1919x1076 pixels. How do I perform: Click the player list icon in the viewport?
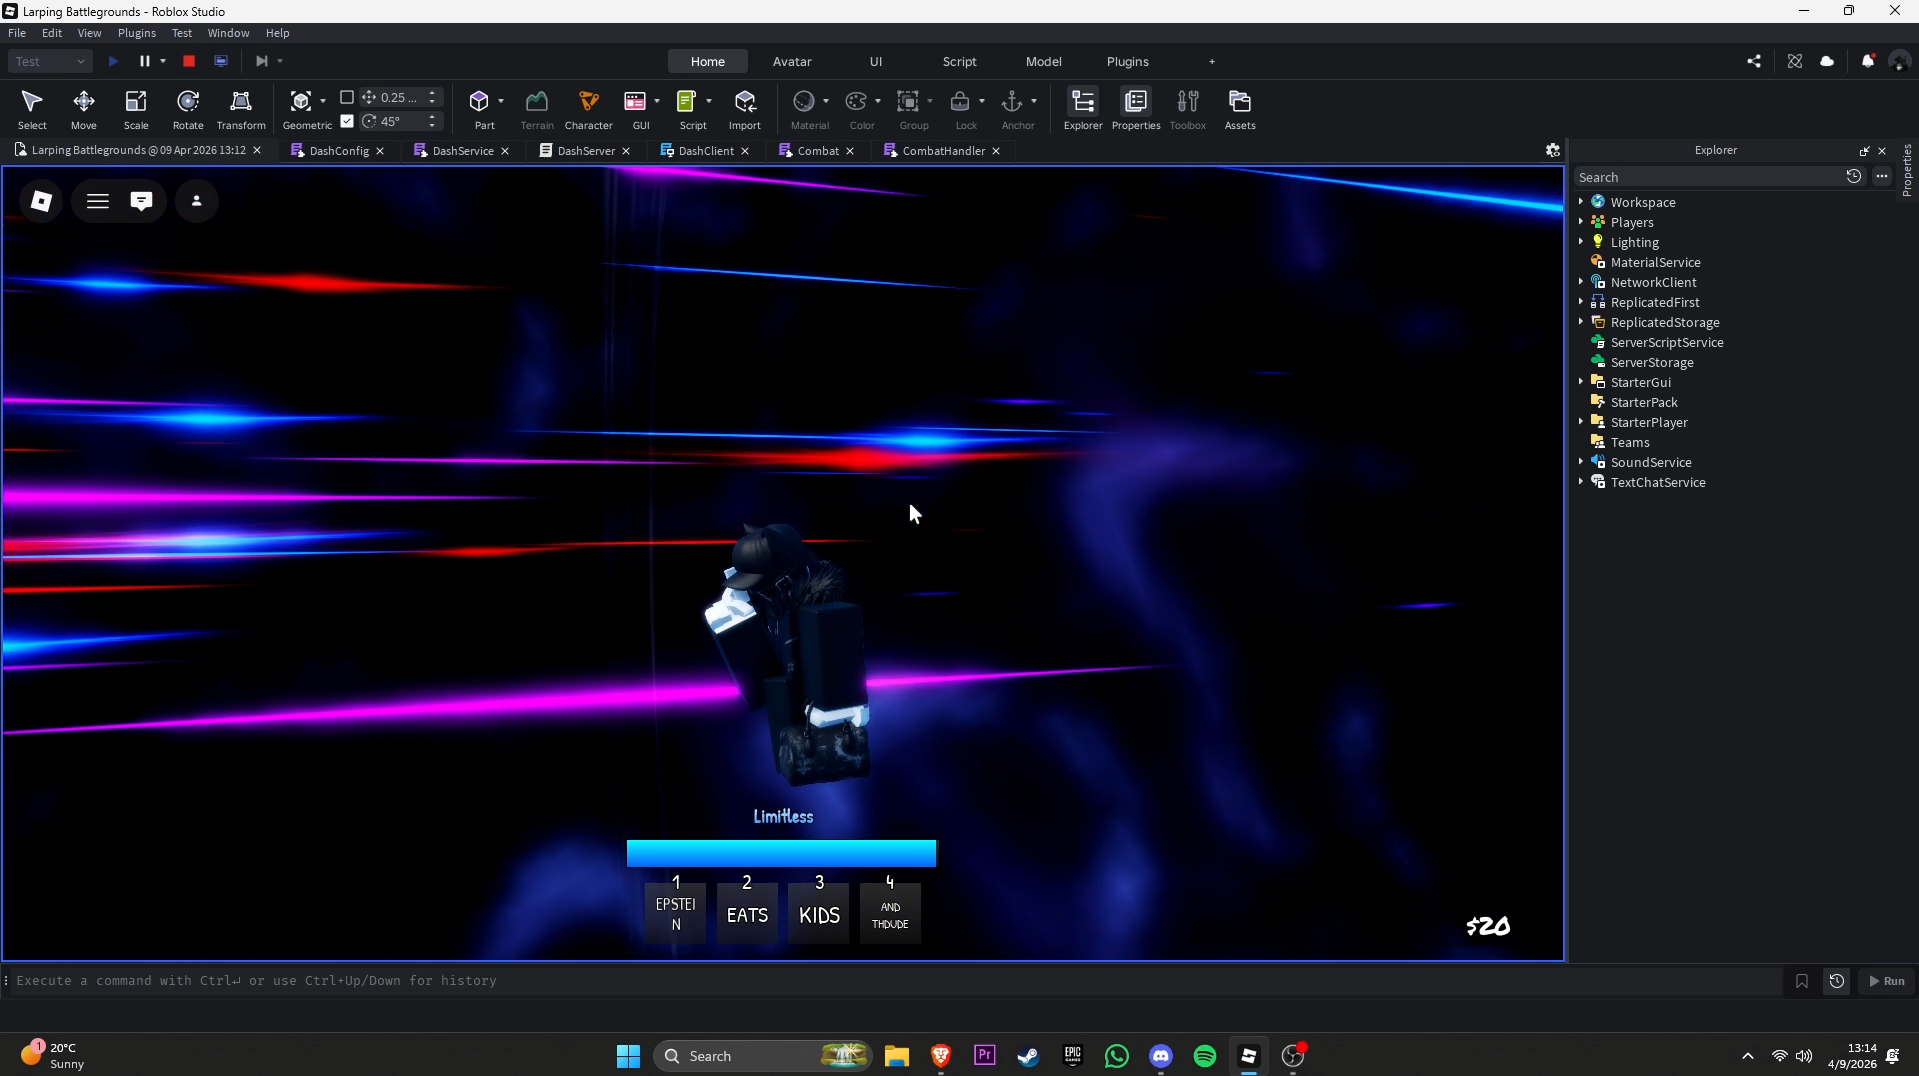[197, 201]
